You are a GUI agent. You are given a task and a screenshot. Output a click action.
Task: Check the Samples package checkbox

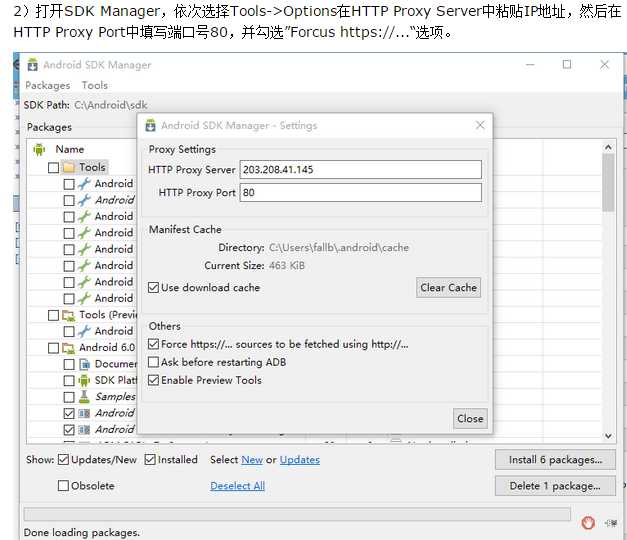coord(69,397)
